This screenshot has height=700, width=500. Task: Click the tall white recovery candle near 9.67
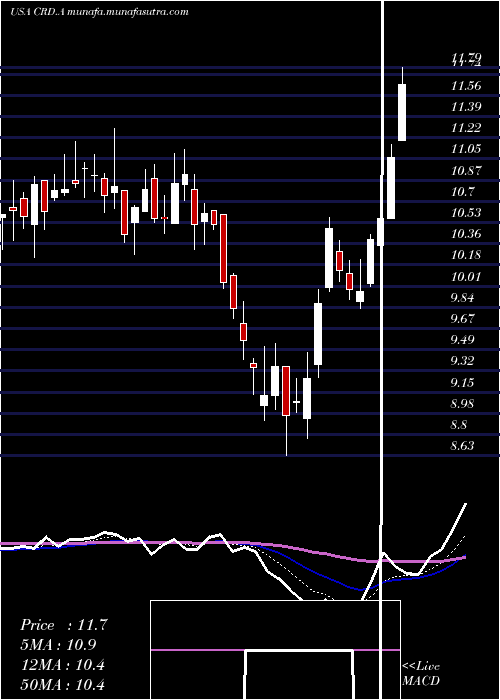coord(318,334)
